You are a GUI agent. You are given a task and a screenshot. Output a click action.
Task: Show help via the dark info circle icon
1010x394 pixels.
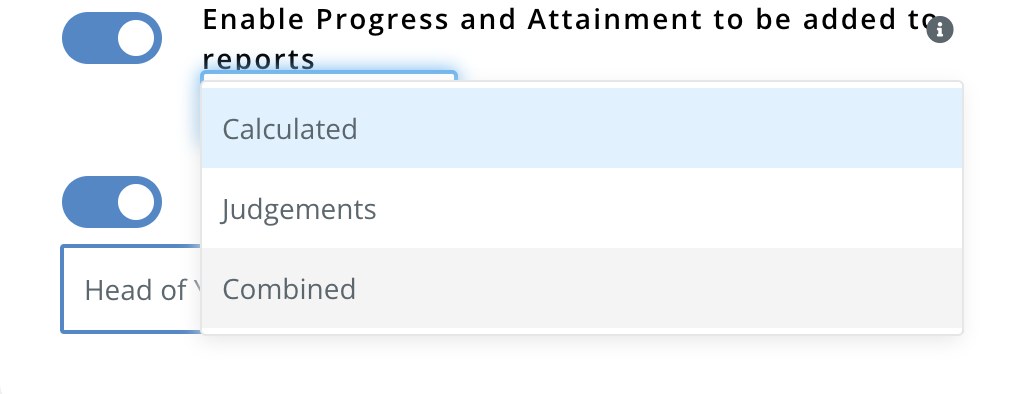(x=939, y=30)
